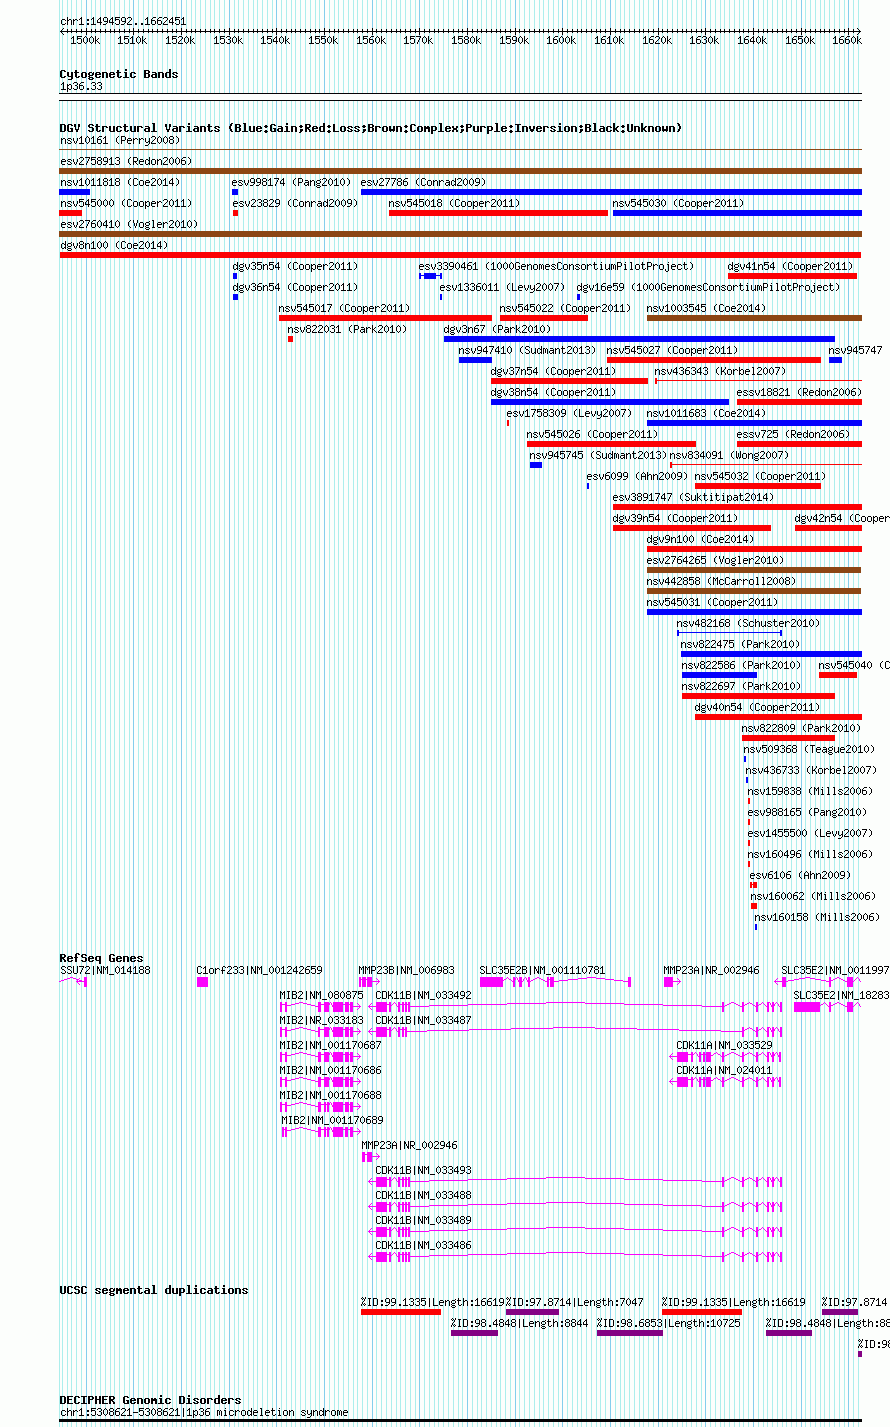Click dgv37n54 (Cooper2011) label
890x1427 pixels.
pos(554,371)
